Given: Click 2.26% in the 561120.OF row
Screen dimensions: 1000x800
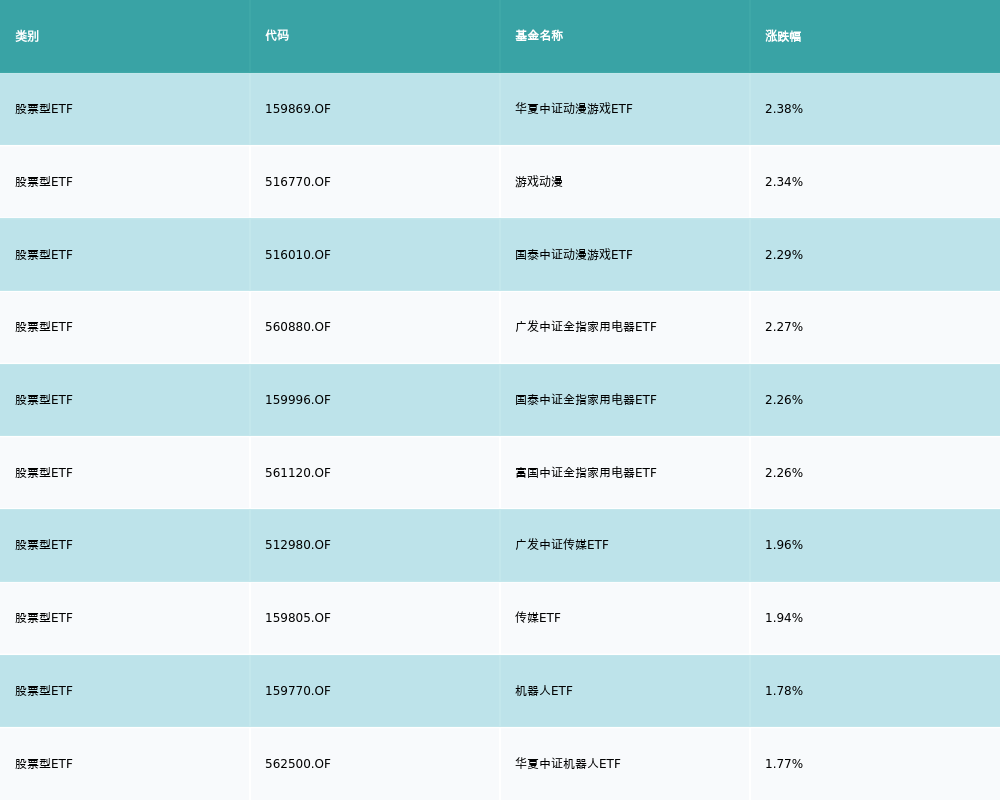Looking at the screenshot, I should coord(784,473).
